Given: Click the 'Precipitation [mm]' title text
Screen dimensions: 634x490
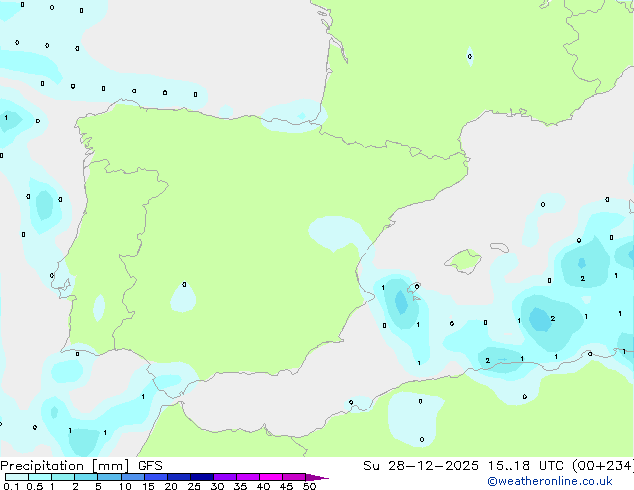Looking at the screenshot, I should click(x=64, y=466).
